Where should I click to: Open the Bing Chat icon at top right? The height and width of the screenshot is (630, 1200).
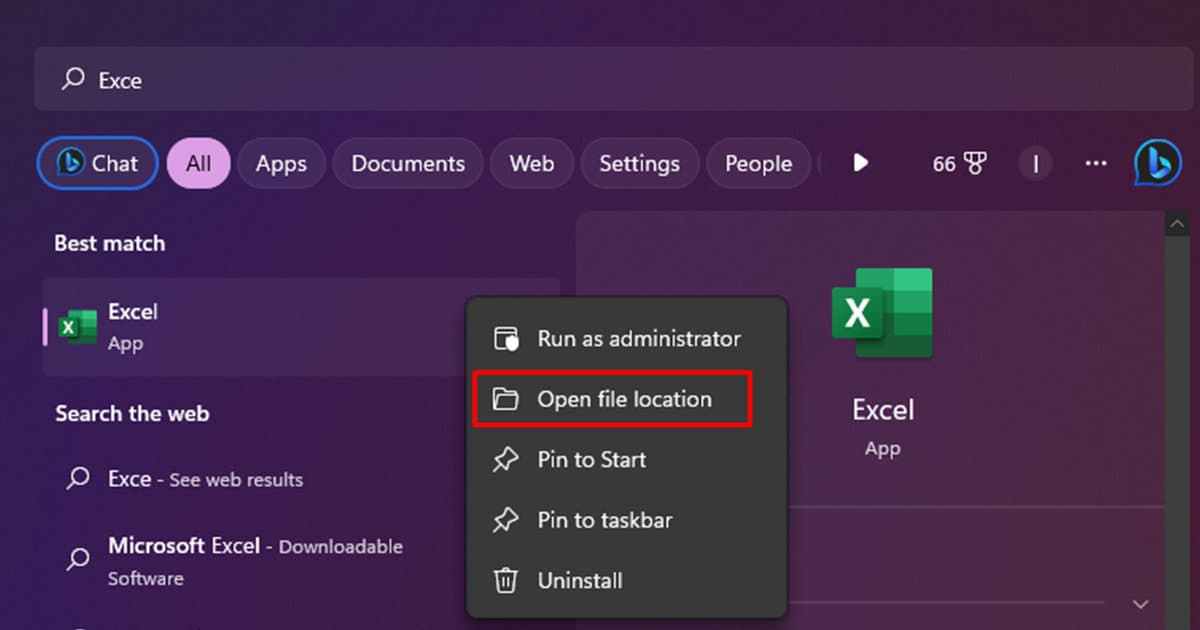coord(1157,163)
